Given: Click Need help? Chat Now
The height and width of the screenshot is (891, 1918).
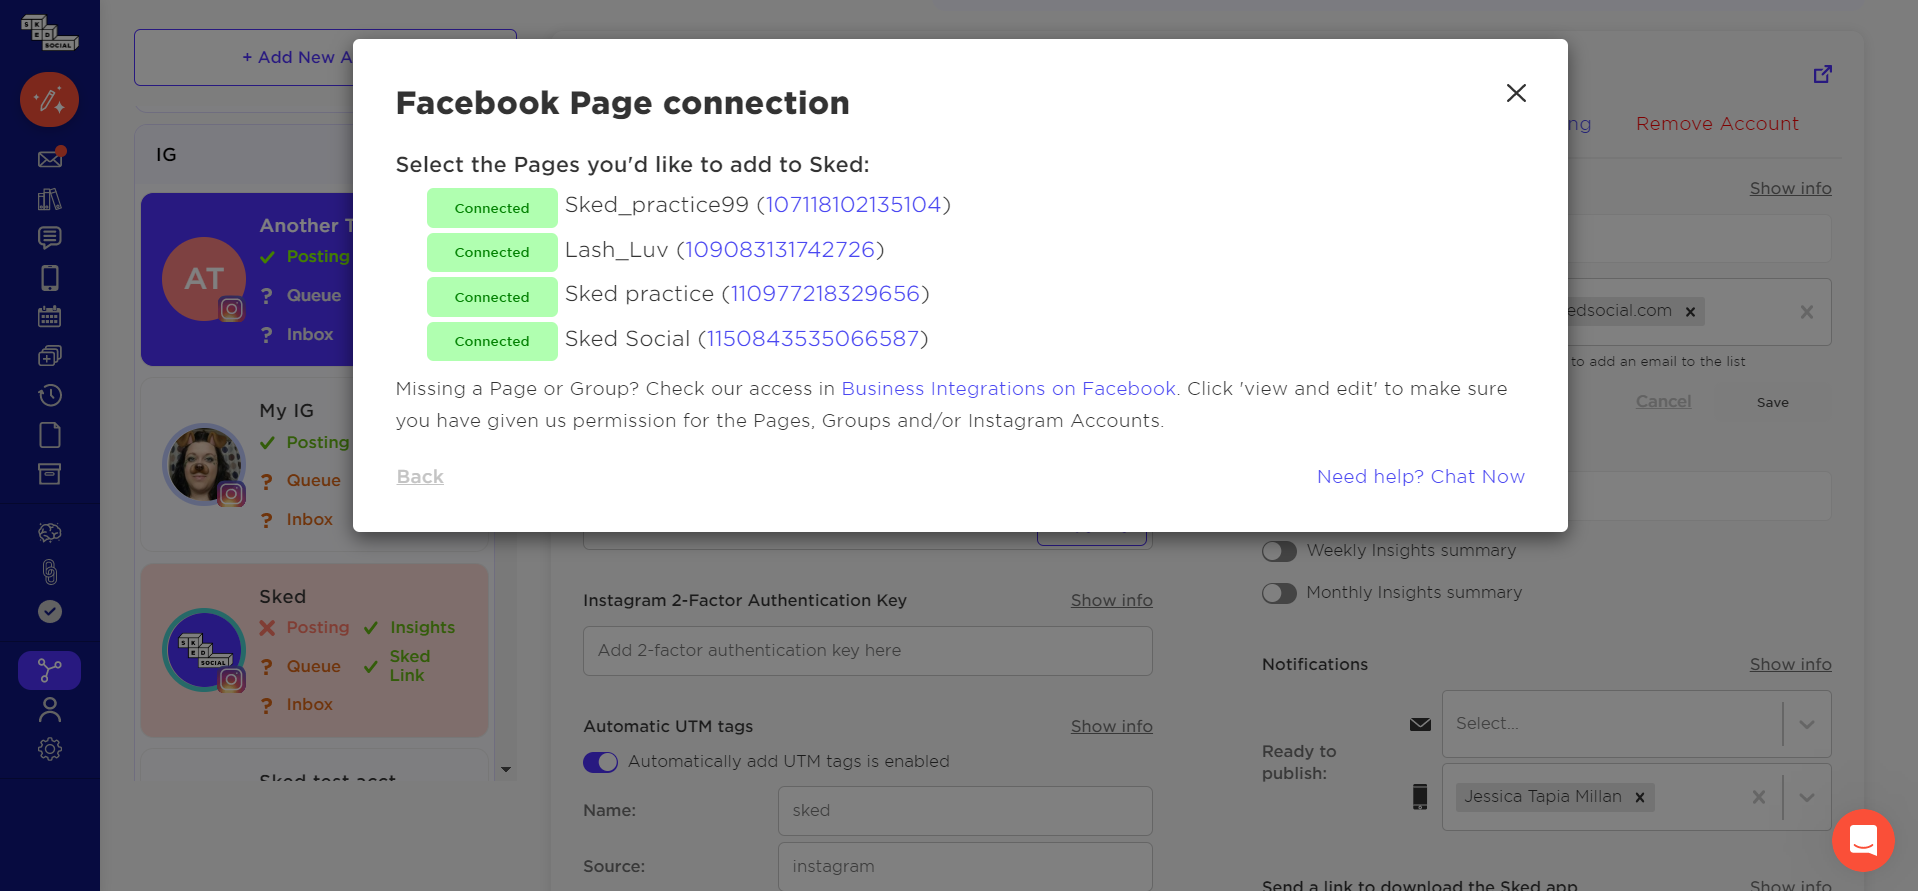Looking at the screenshot, I should click(x=1420, y=477).
